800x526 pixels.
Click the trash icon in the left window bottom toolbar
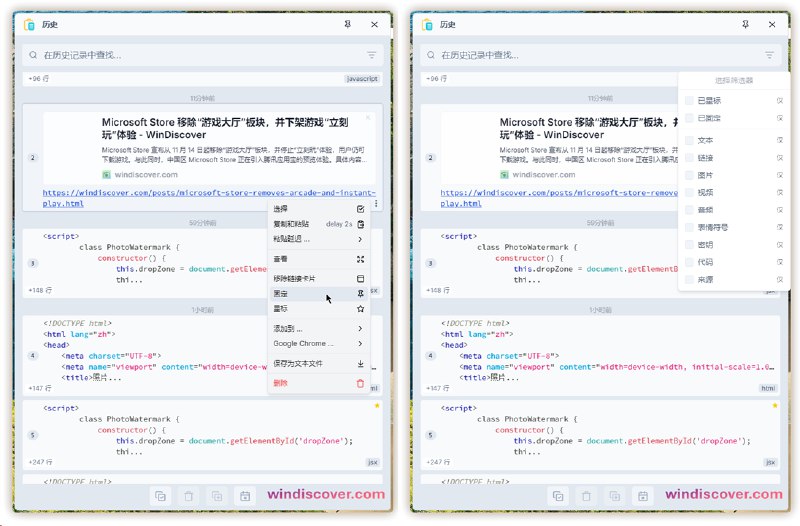[189, 496]
